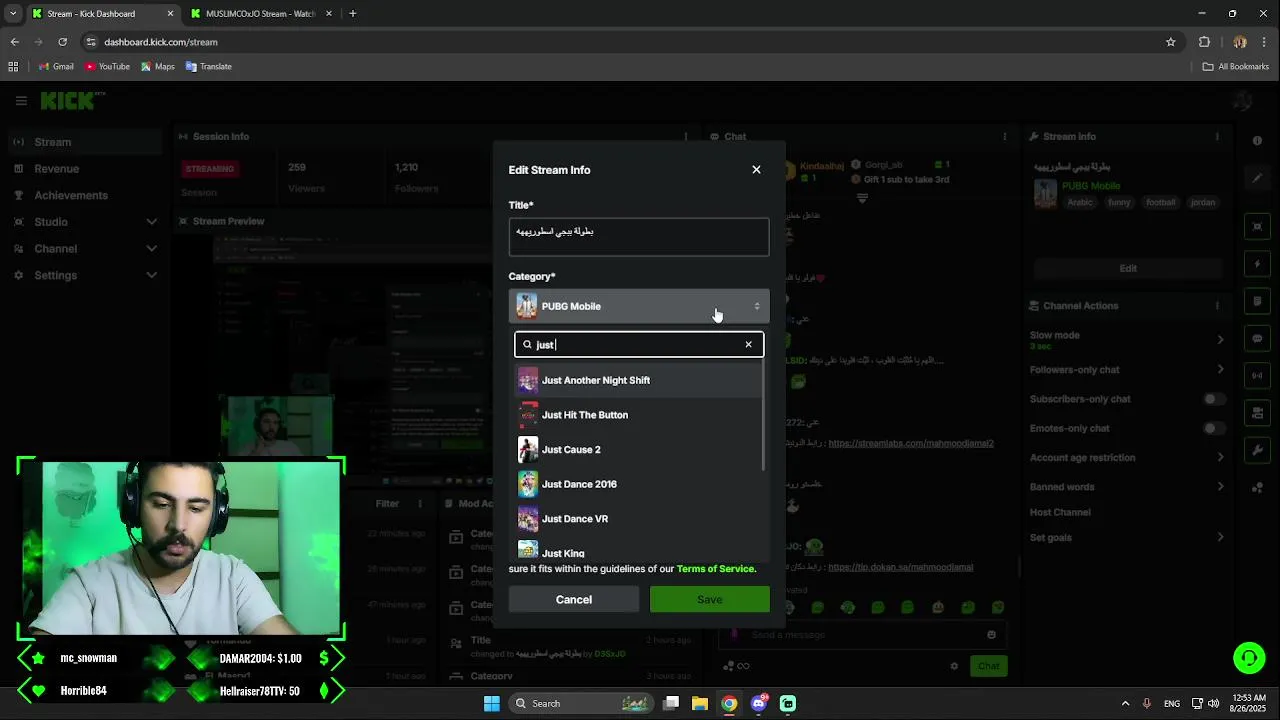This screenshot has height=720, width=1280.
Task: Open chat settings gear icon
Action: coord(954,666)
